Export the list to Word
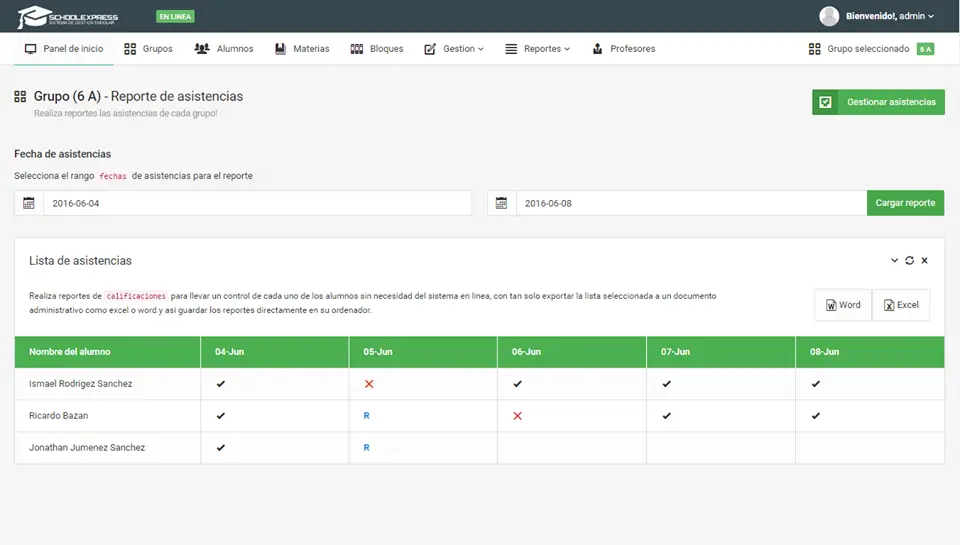 pyautogui.click(x=843, y=304)
